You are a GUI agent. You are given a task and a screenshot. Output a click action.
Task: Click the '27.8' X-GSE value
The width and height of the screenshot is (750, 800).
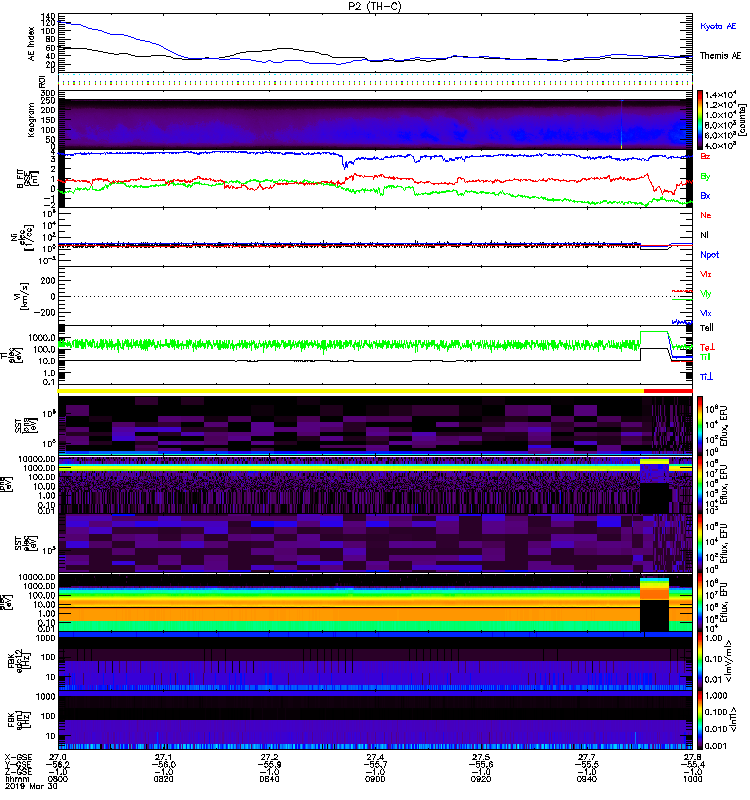click(692, 757)
